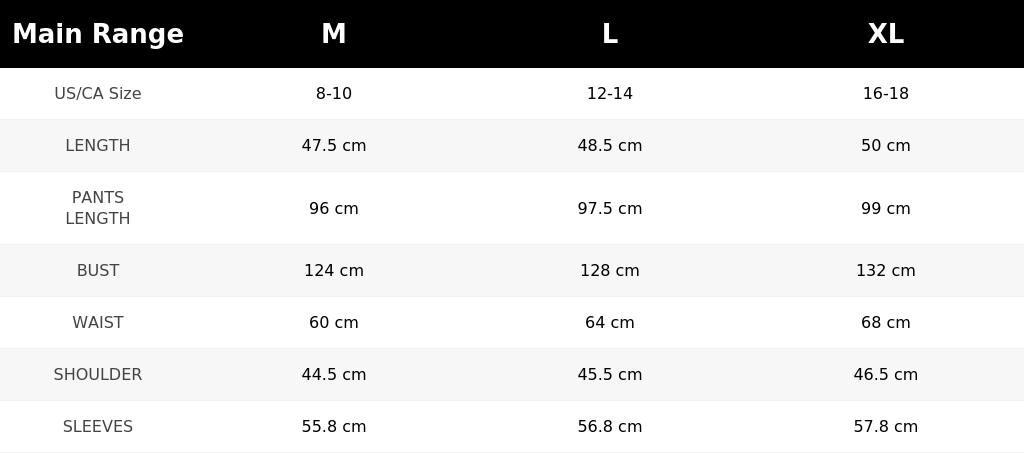Image resolution: width=1024 pixels, height=453 pixels.
Task: Click the 45.5 cm shoulder value
Action: click(x=609, y=375)
